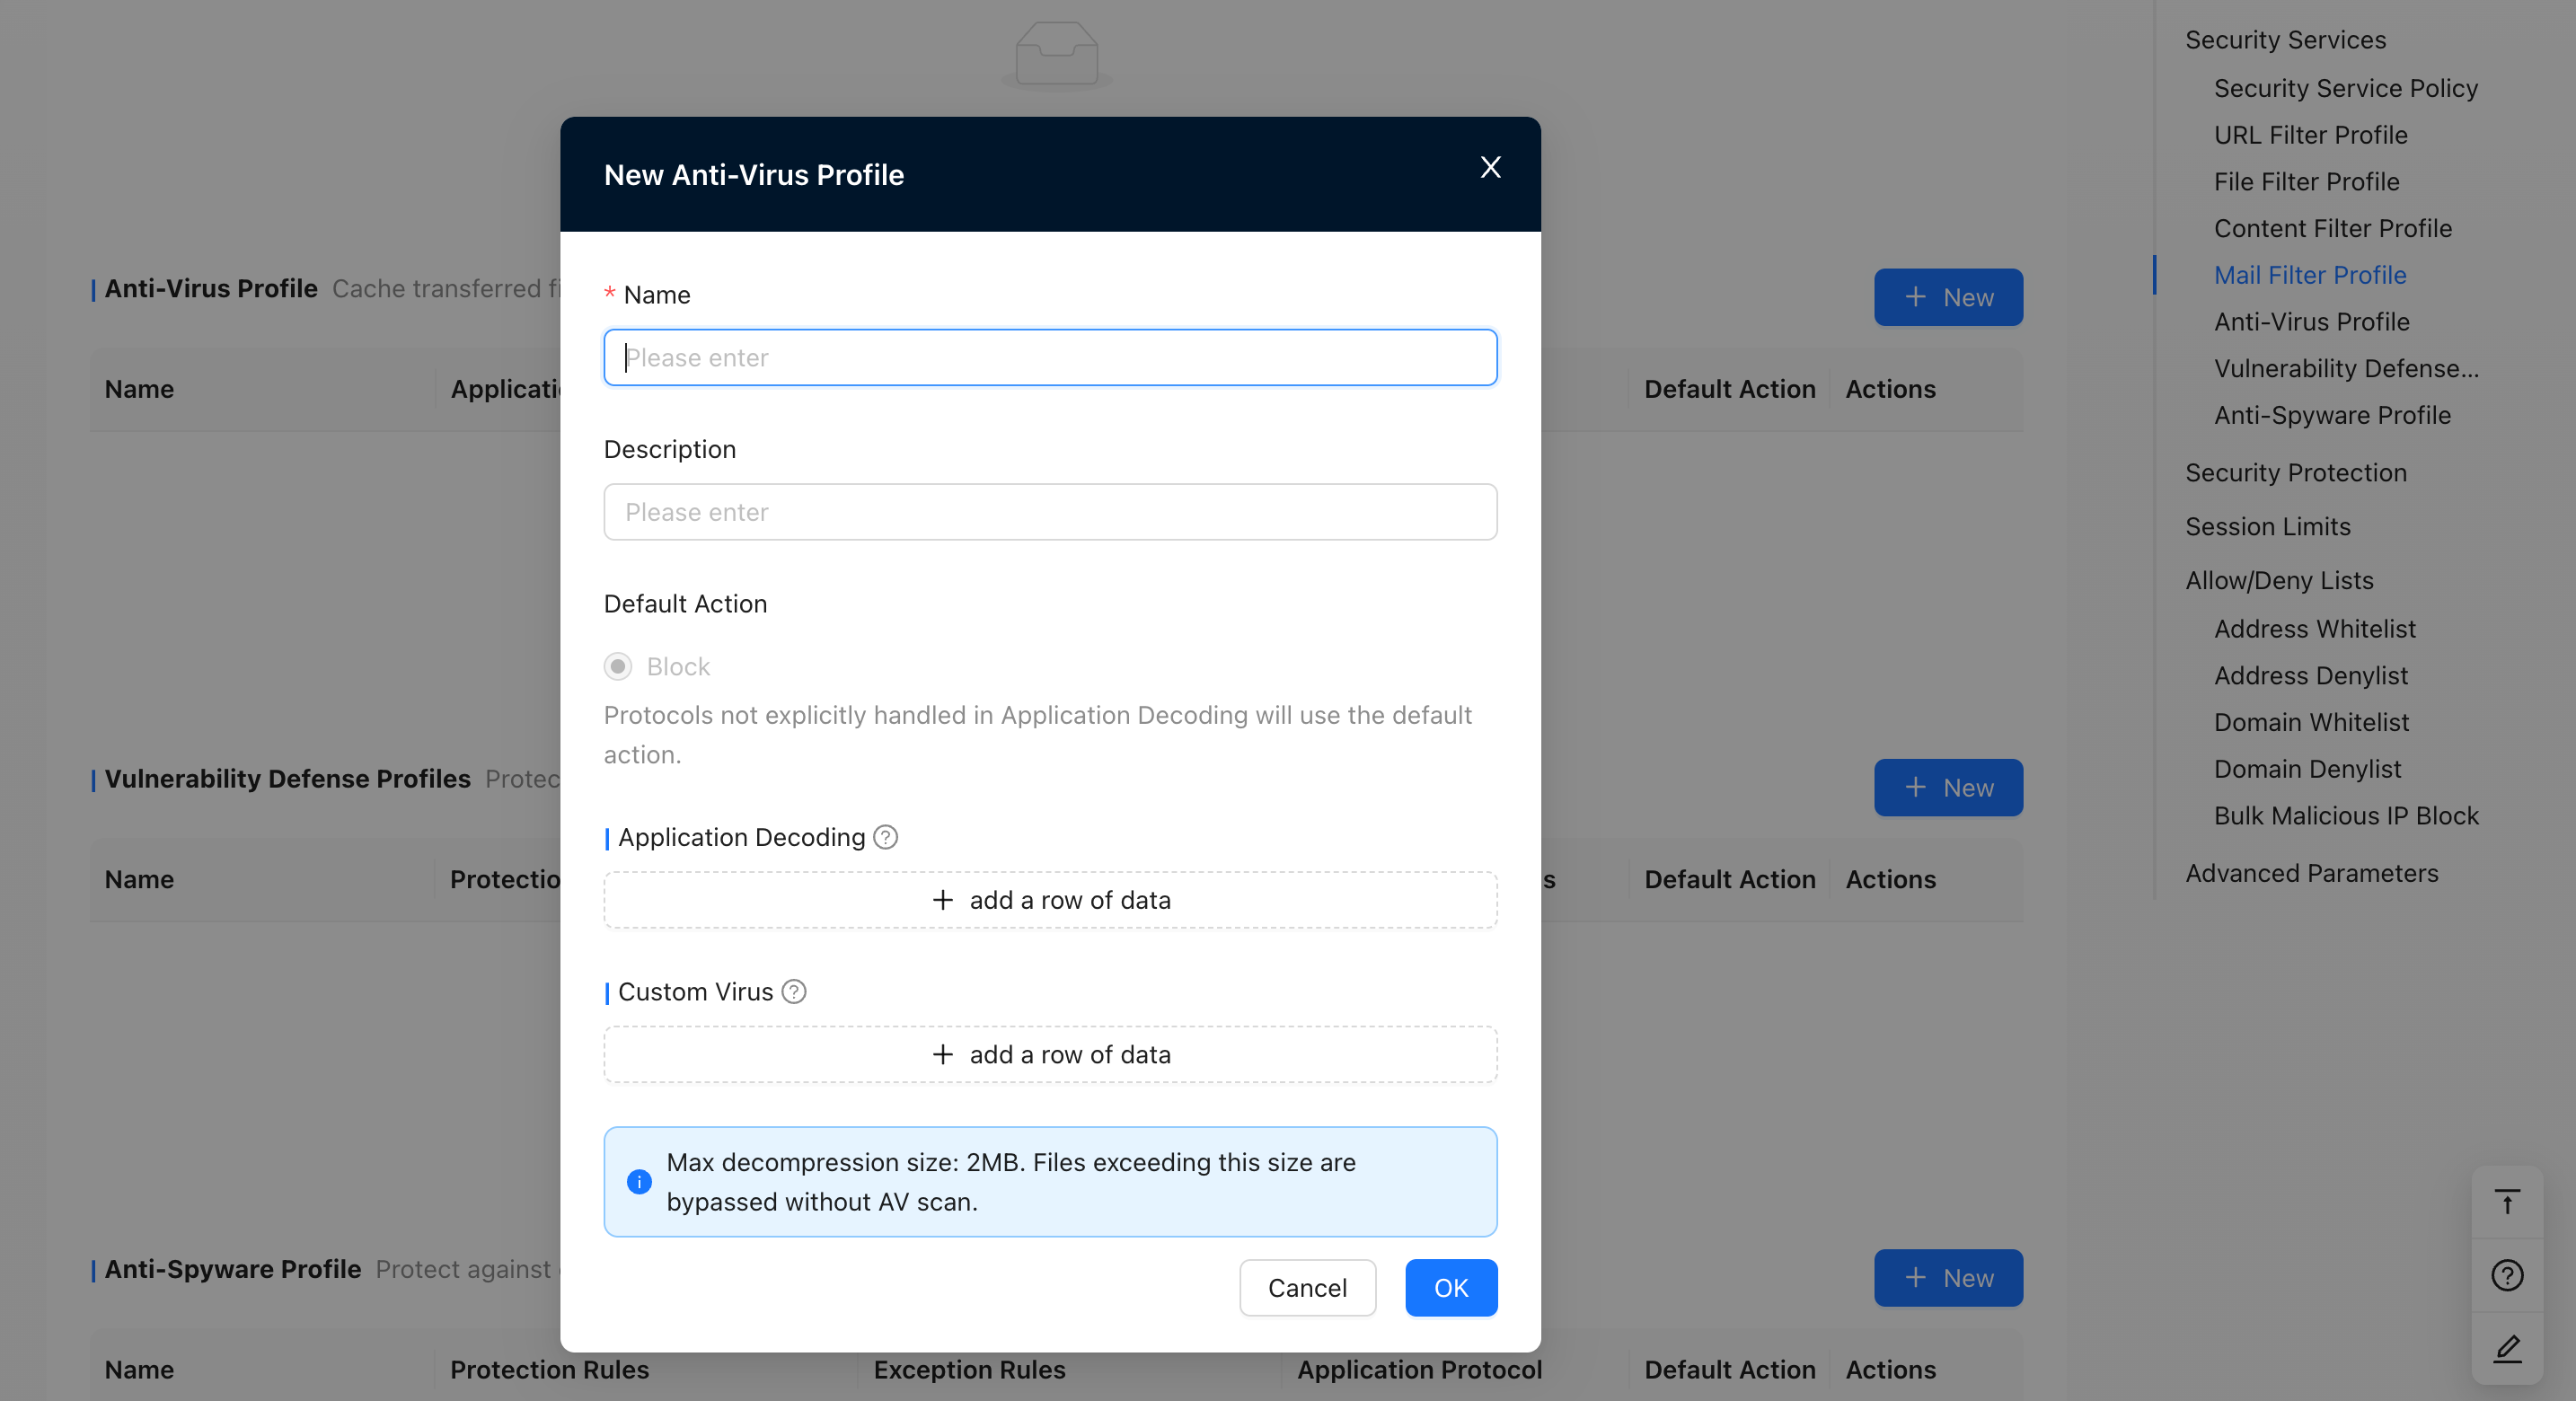Viewport: 2576px width, 1401px height.
Task: Click the Vulnerability Defense Profiles section title
Action: [x=287, y=779]
